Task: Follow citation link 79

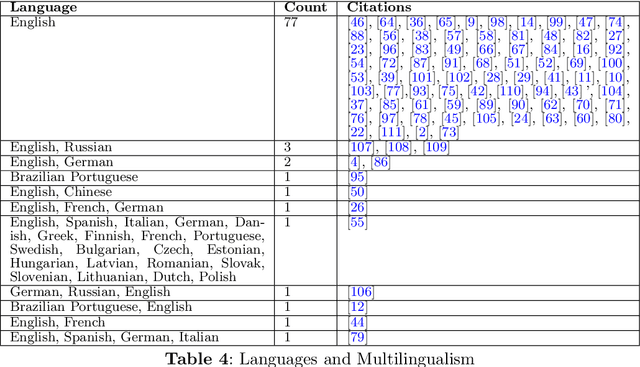Action: click(357, 337)
